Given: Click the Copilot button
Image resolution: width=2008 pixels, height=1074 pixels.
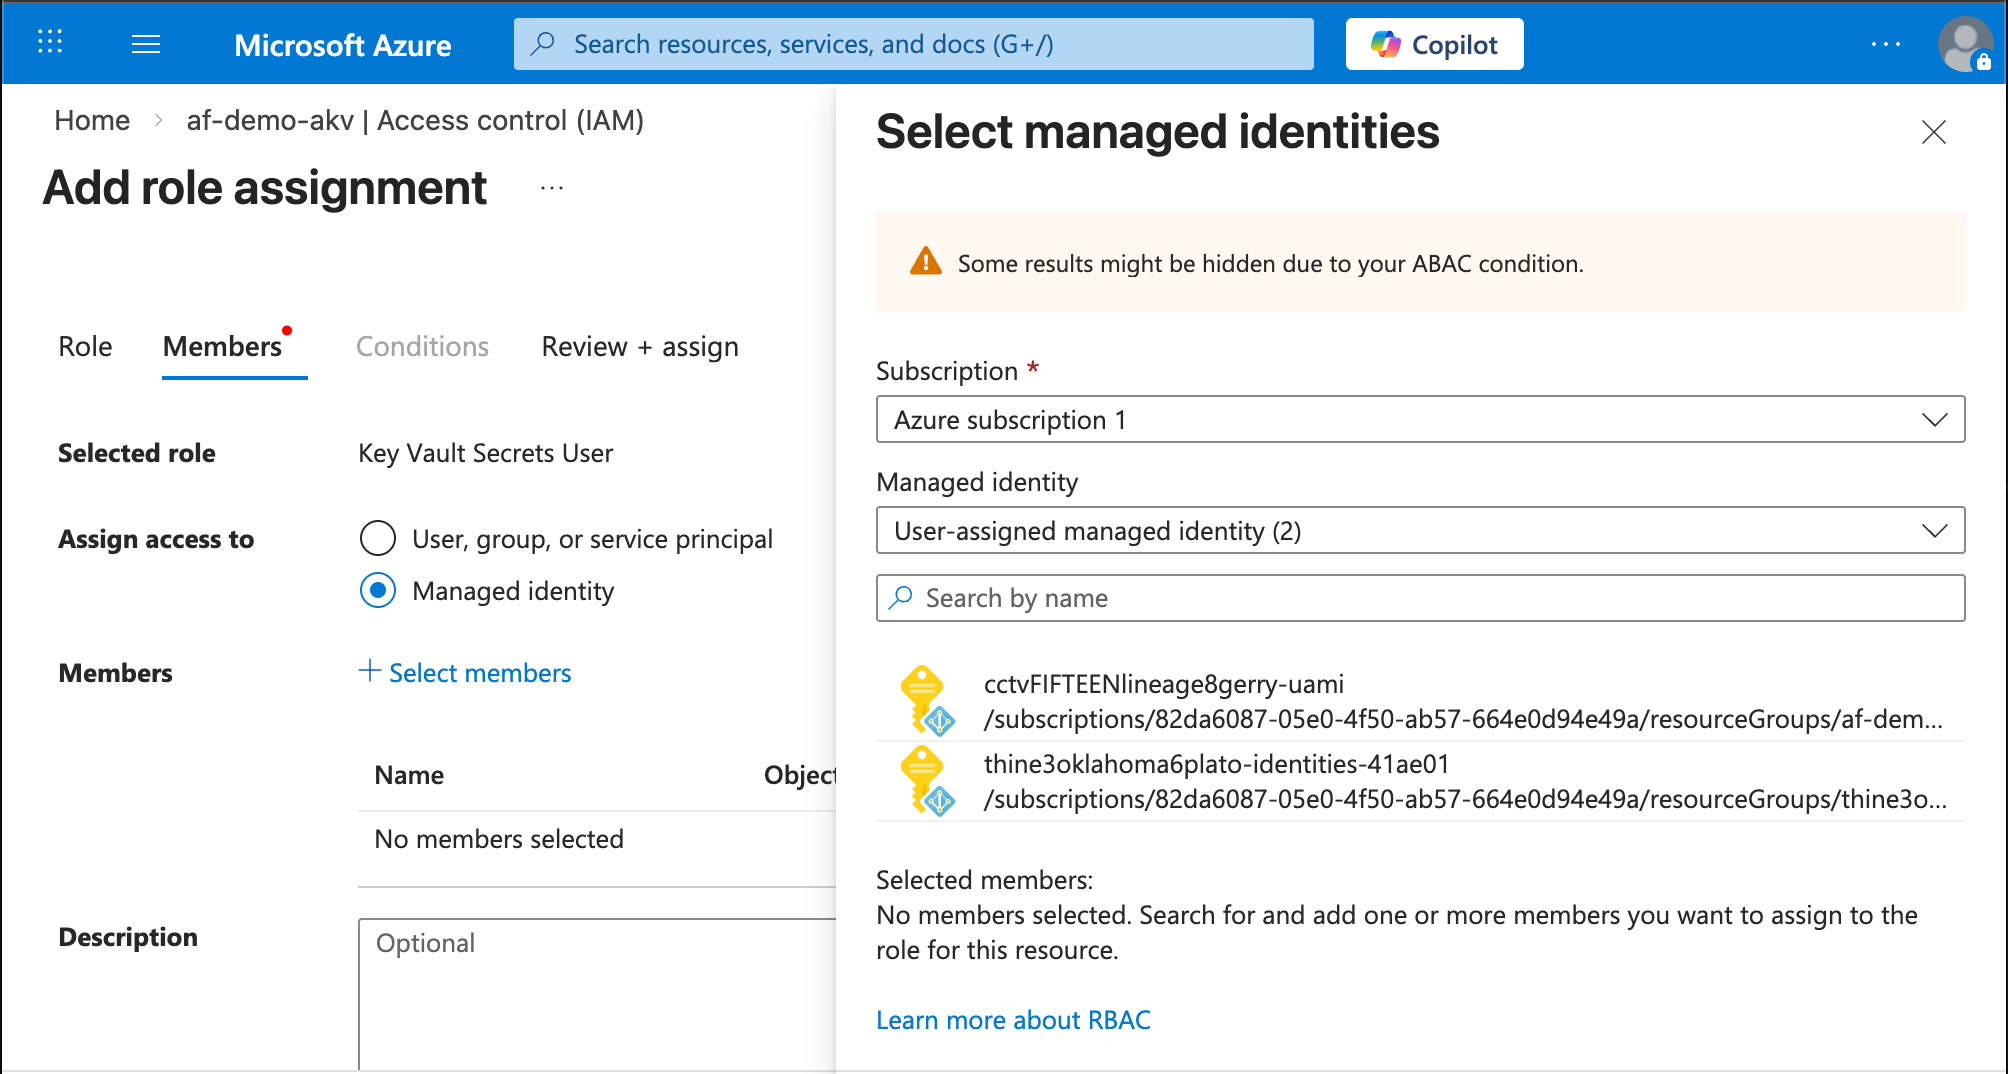Looking at the screenshot, I should click(1434, 44).
